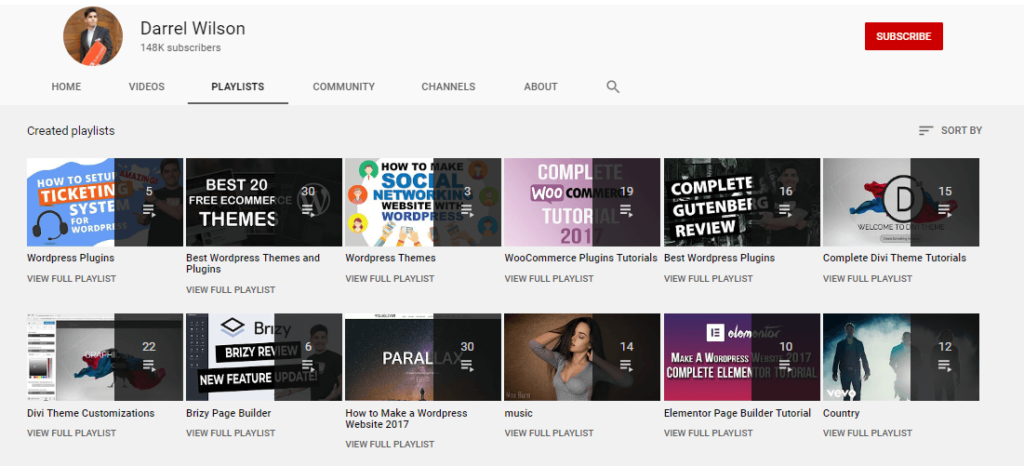Select the Playlists tab
Screen dimensions: 1024x466
coord(238,87)
